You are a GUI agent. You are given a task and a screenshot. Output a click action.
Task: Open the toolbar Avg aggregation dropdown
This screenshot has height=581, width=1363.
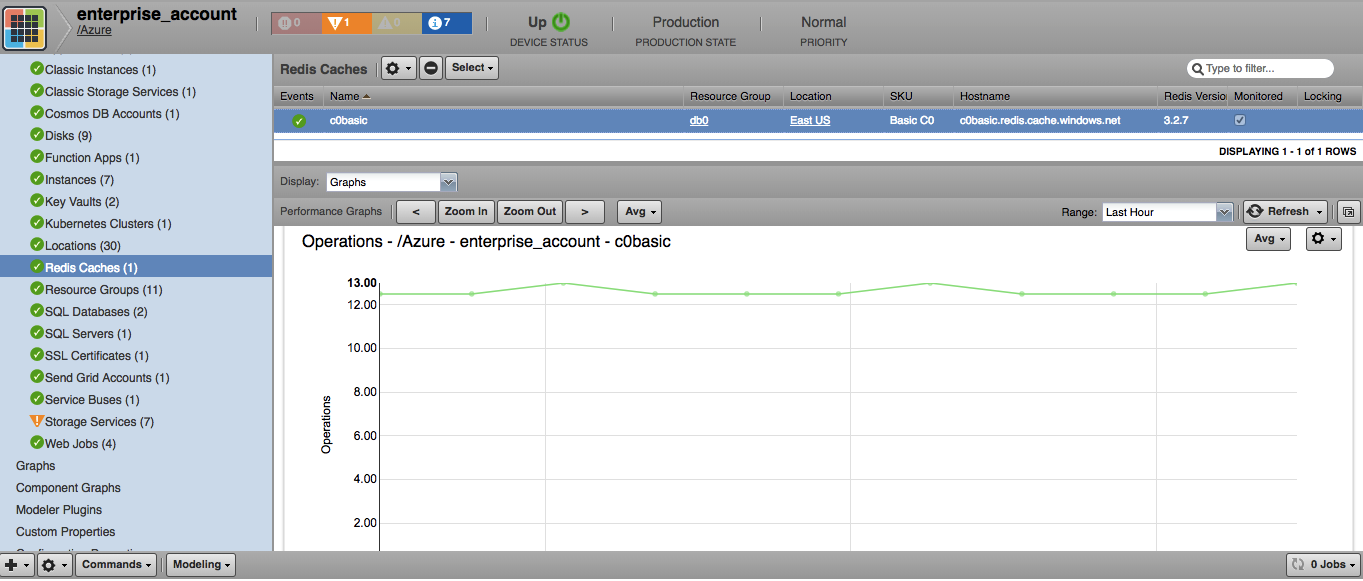(x=639, y=212)
